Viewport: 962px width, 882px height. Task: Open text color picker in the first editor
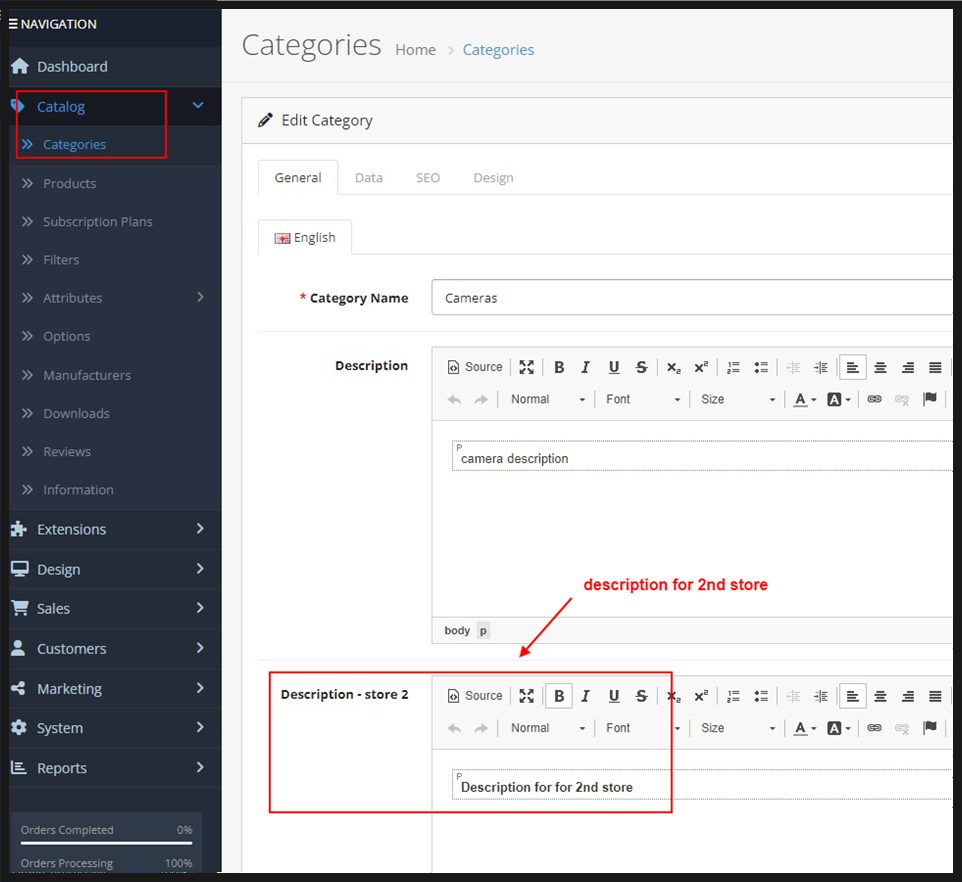805,399
